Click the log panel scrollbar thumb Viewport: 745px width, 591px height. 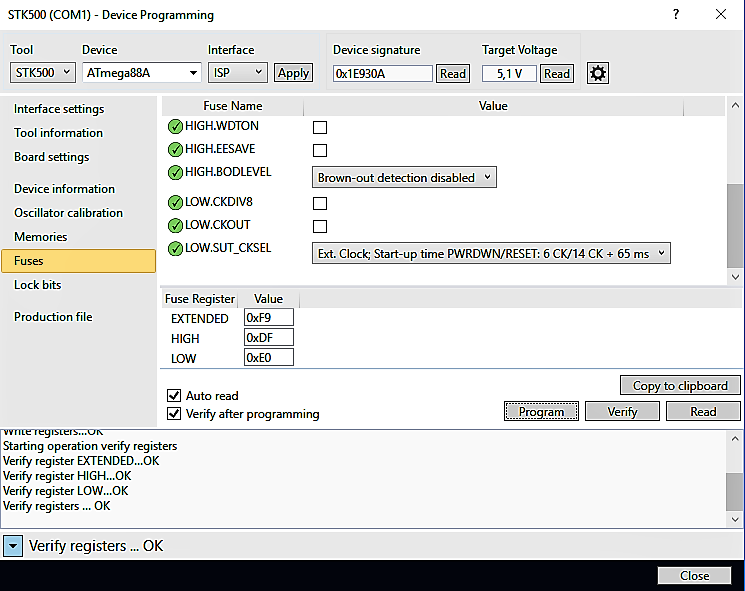click(x=735, y=492)
